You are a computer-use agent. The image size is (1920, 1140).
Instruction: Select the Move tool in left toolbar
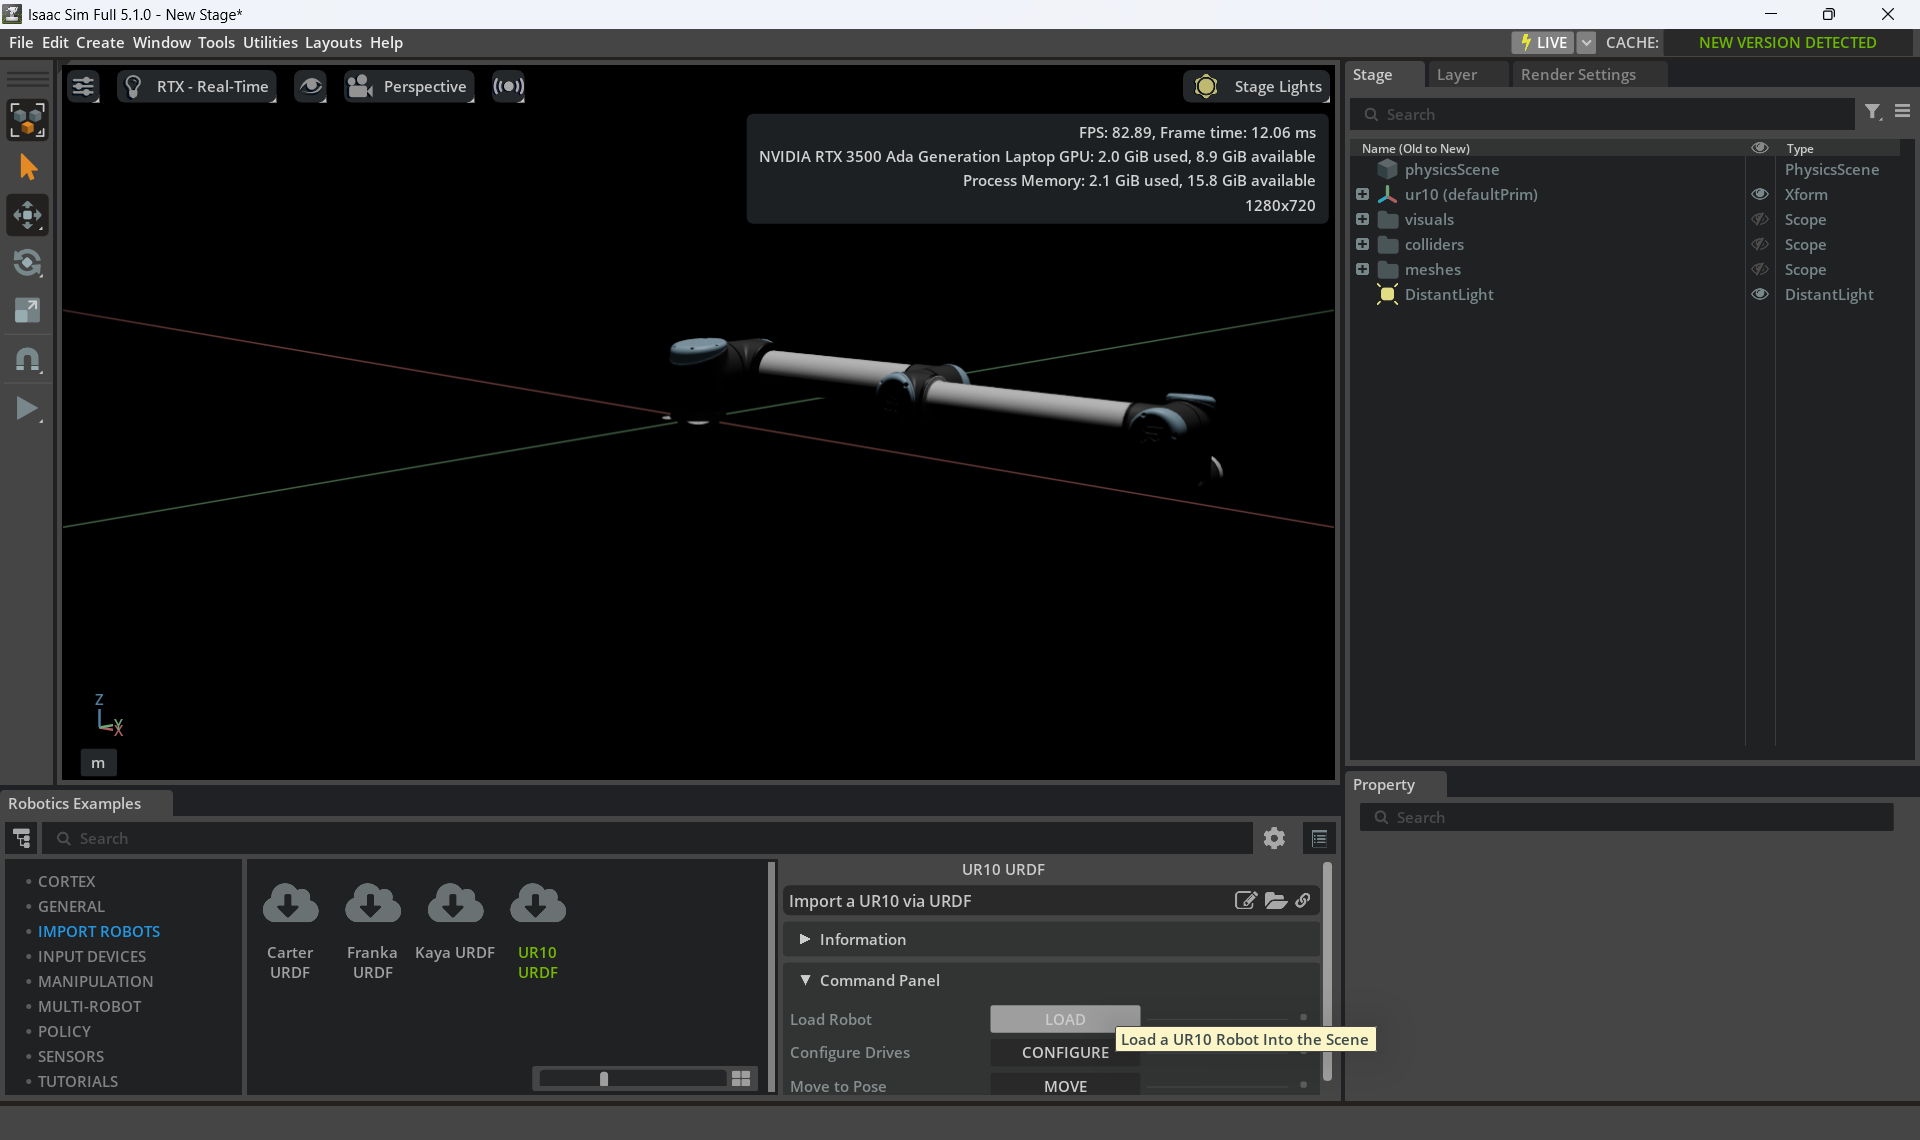pos(27,215)
